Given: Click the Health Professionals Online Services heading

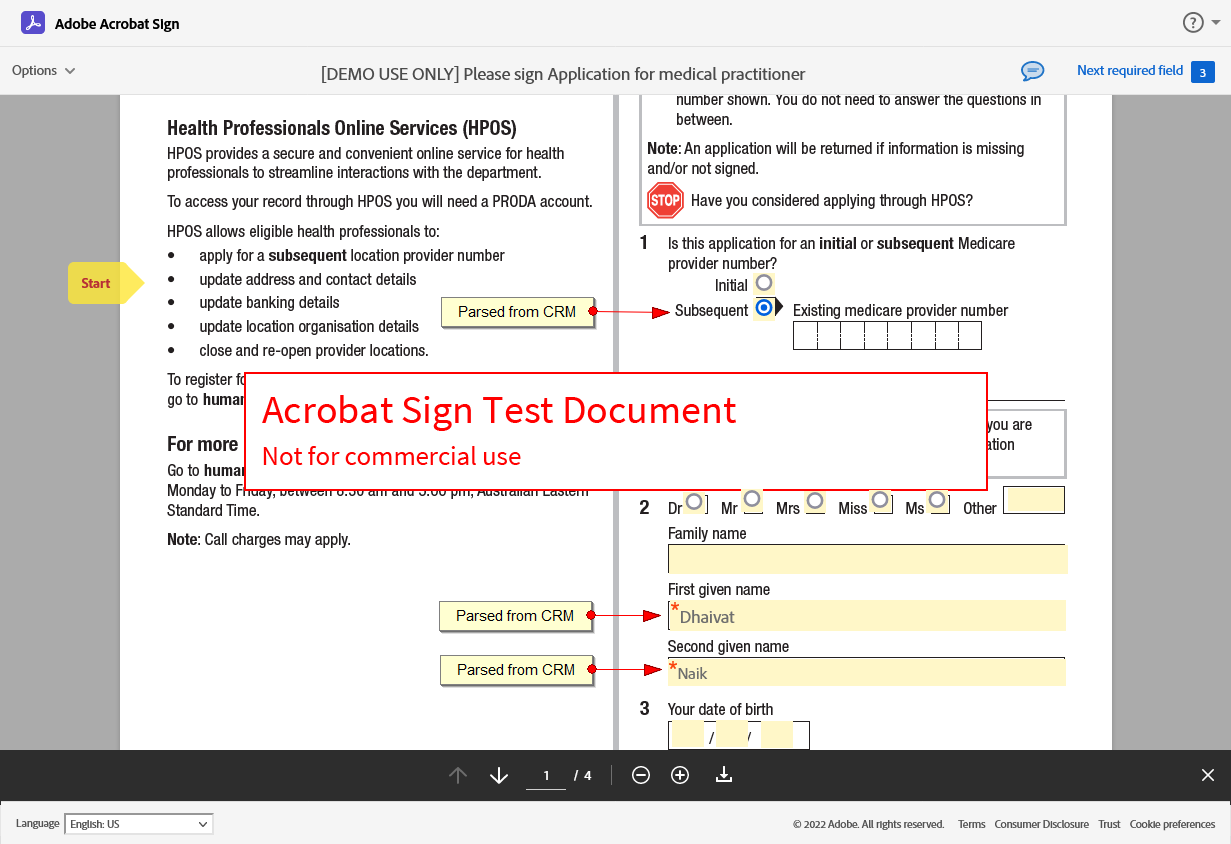Looking at the screenshot, I should 342,128.
